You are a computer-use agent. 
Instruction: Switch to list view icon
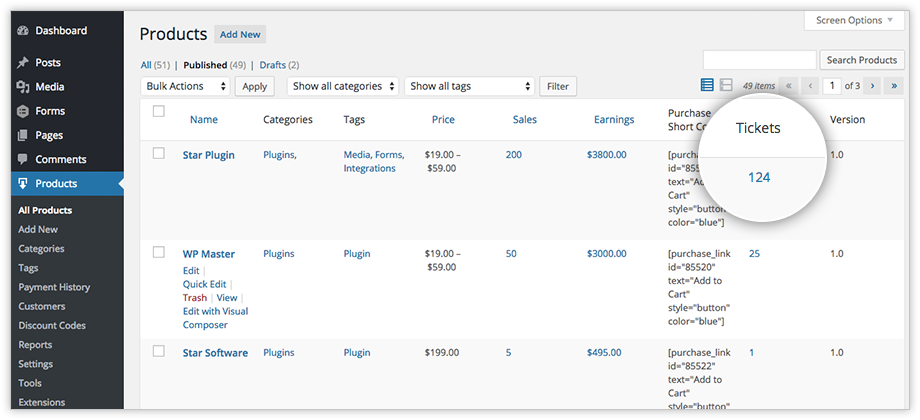(x=707, y=86)
